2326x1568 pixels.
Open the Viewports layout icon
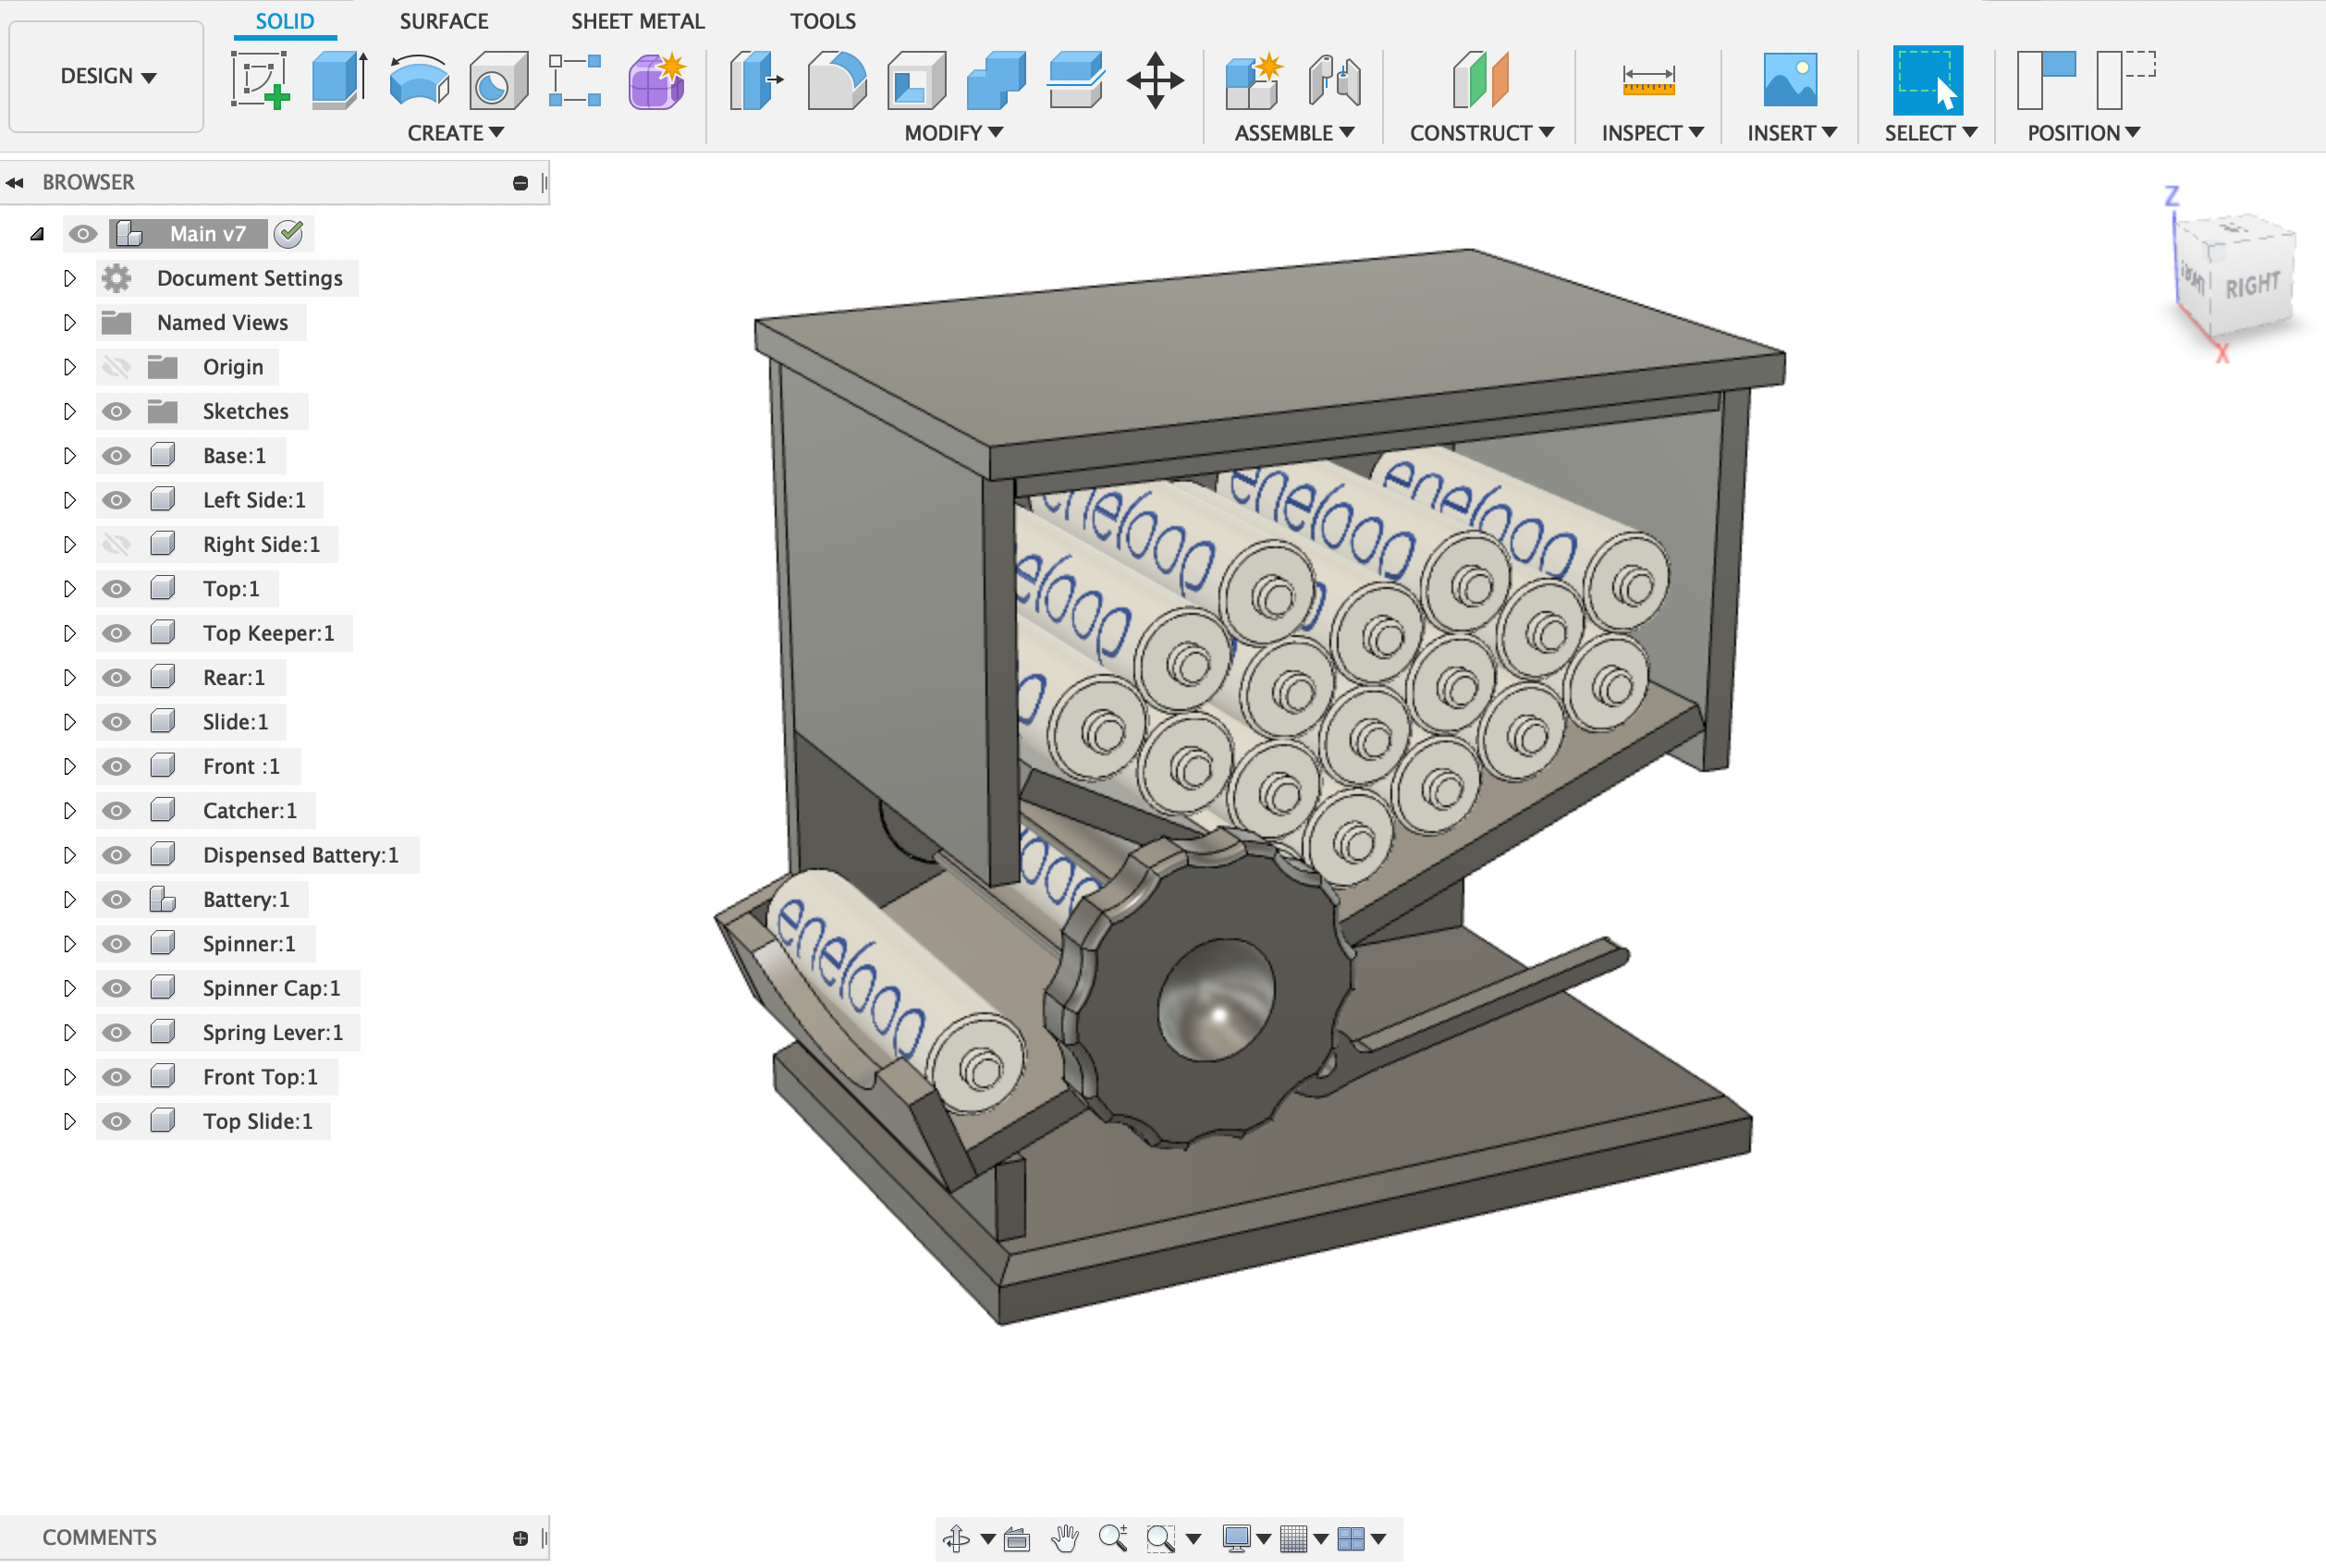[1351, 1538]
